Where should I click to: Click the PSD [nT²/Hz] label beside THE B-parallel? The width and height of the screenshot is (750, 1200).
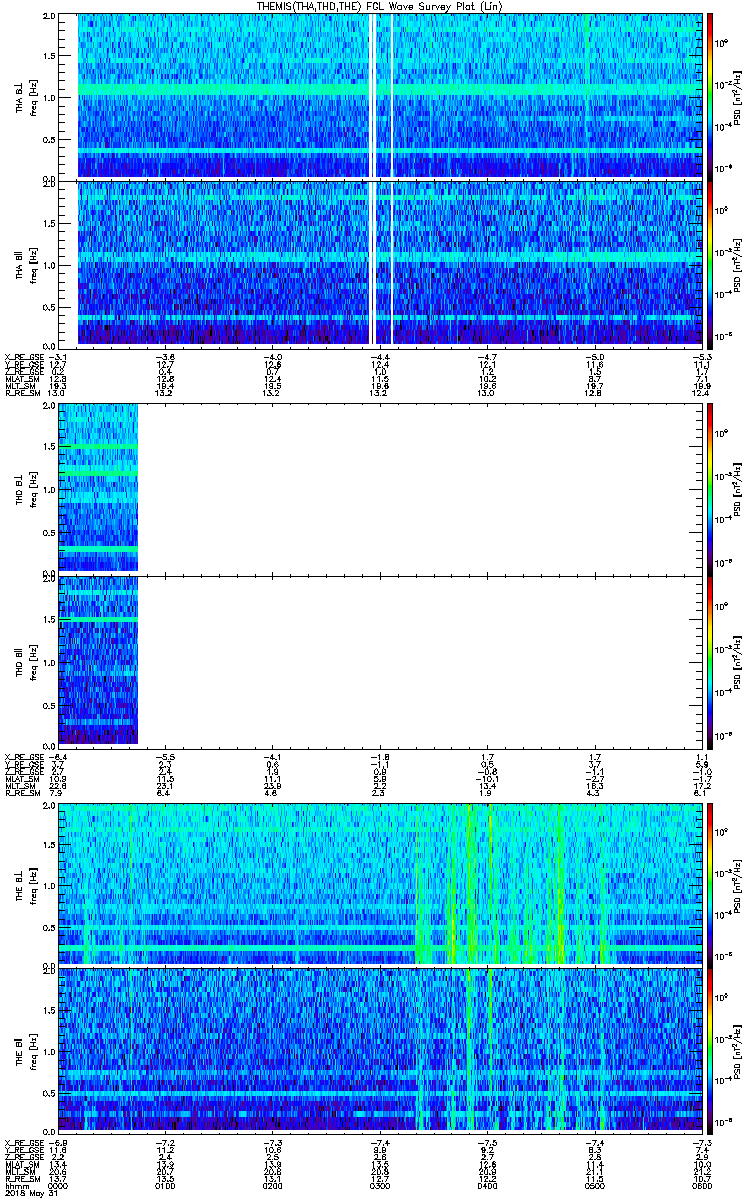click(x=738, y=1051)
